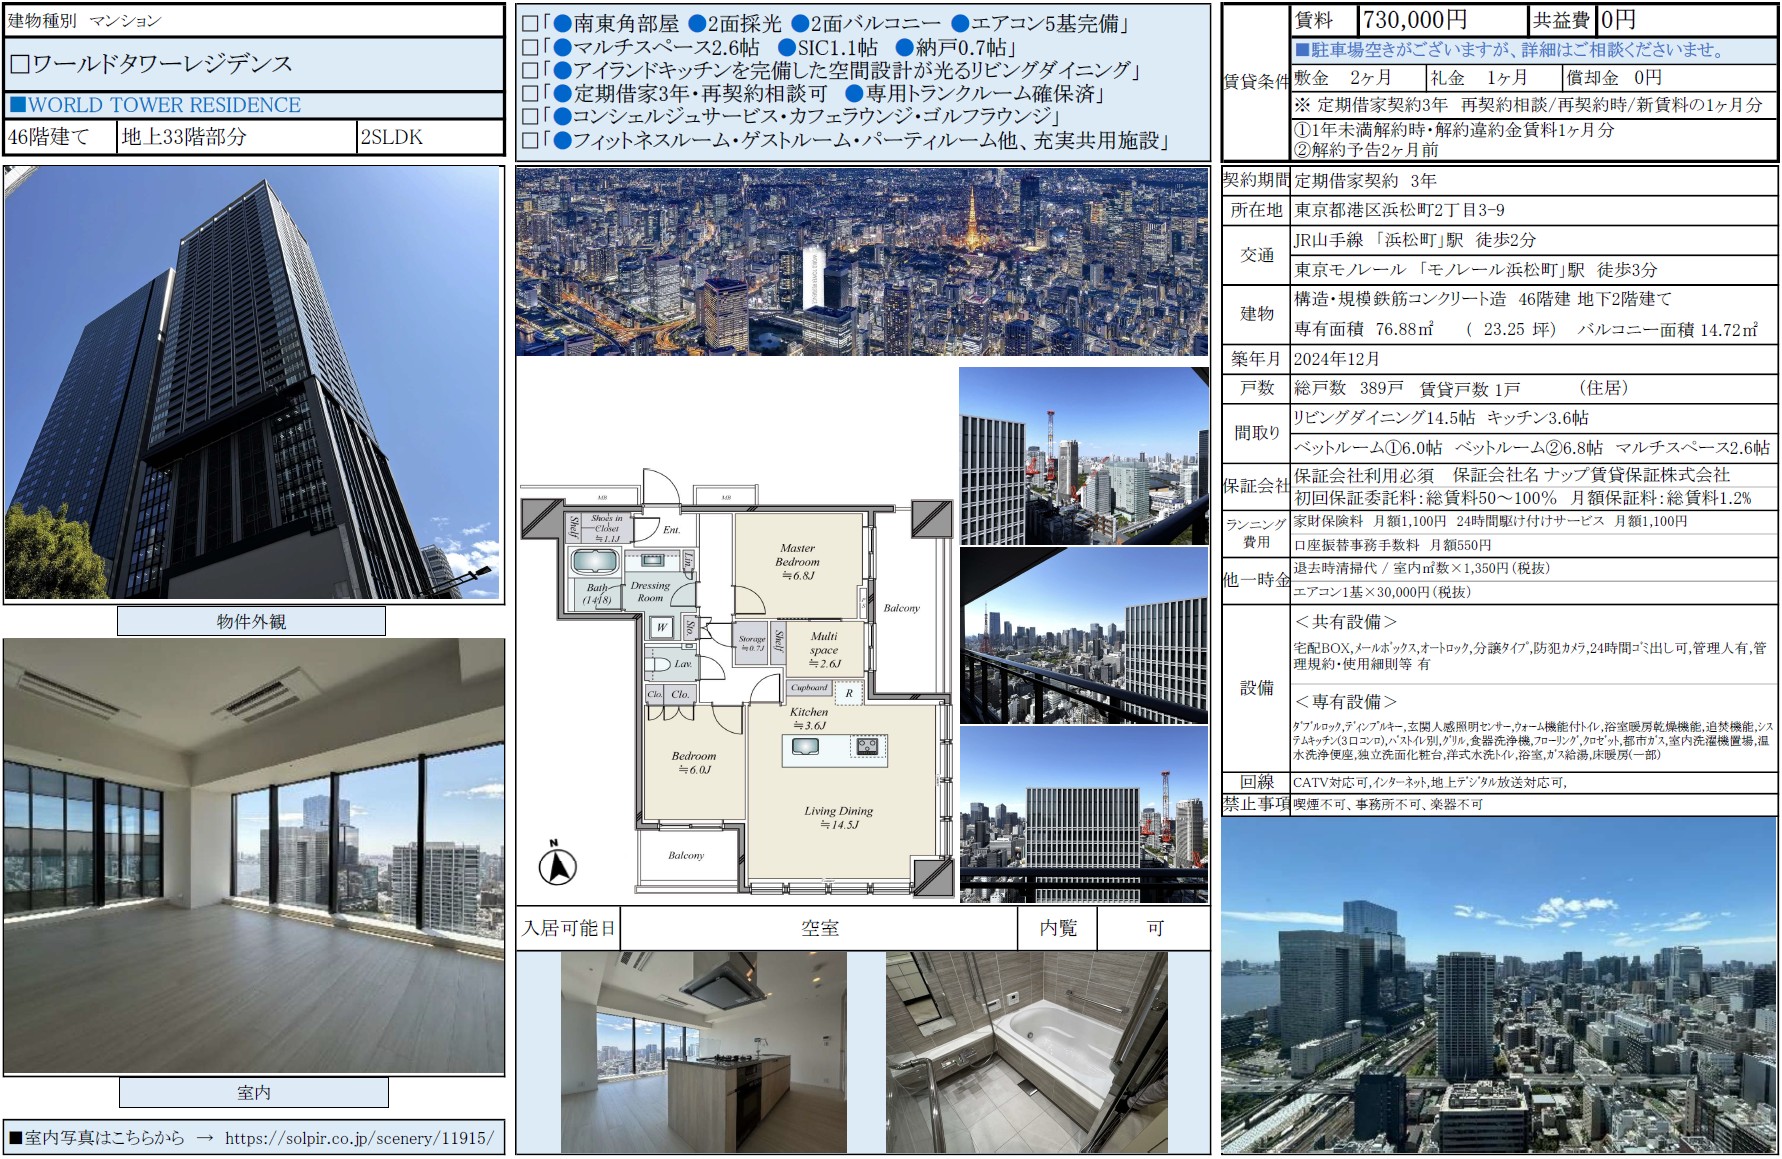The height and width of the screenshot is (1159, 1782).
Task: Click the 室内 caption label
Action: click(x=253, y=1093)
